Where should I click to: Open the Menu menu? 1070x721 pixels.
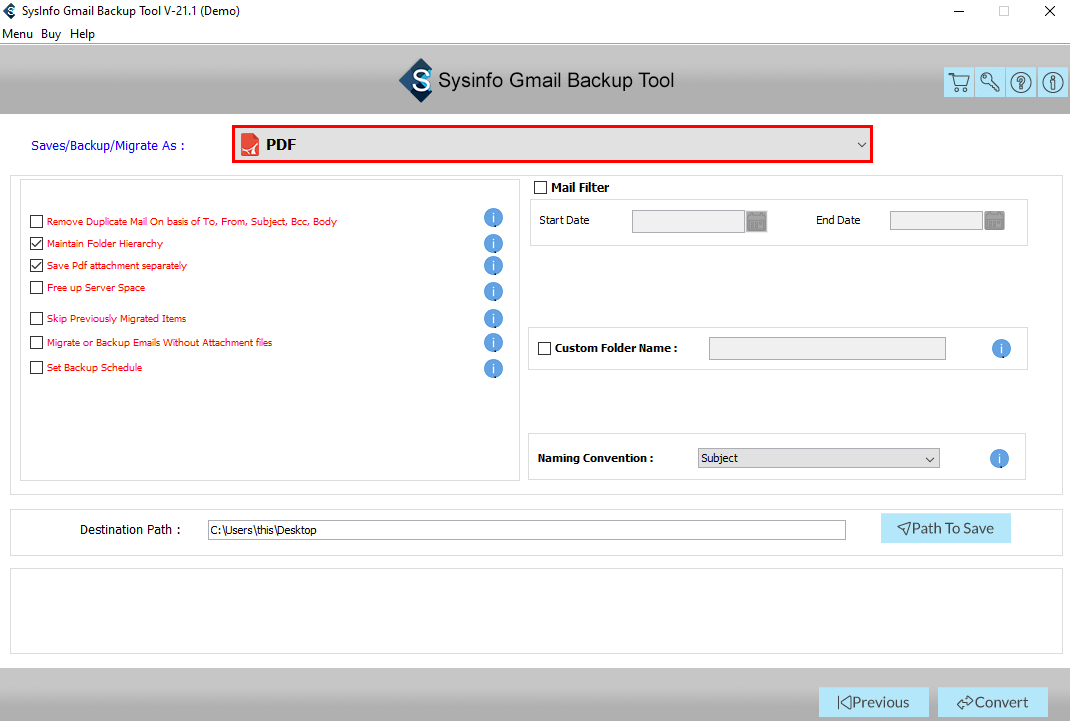(x=18, y=34)
